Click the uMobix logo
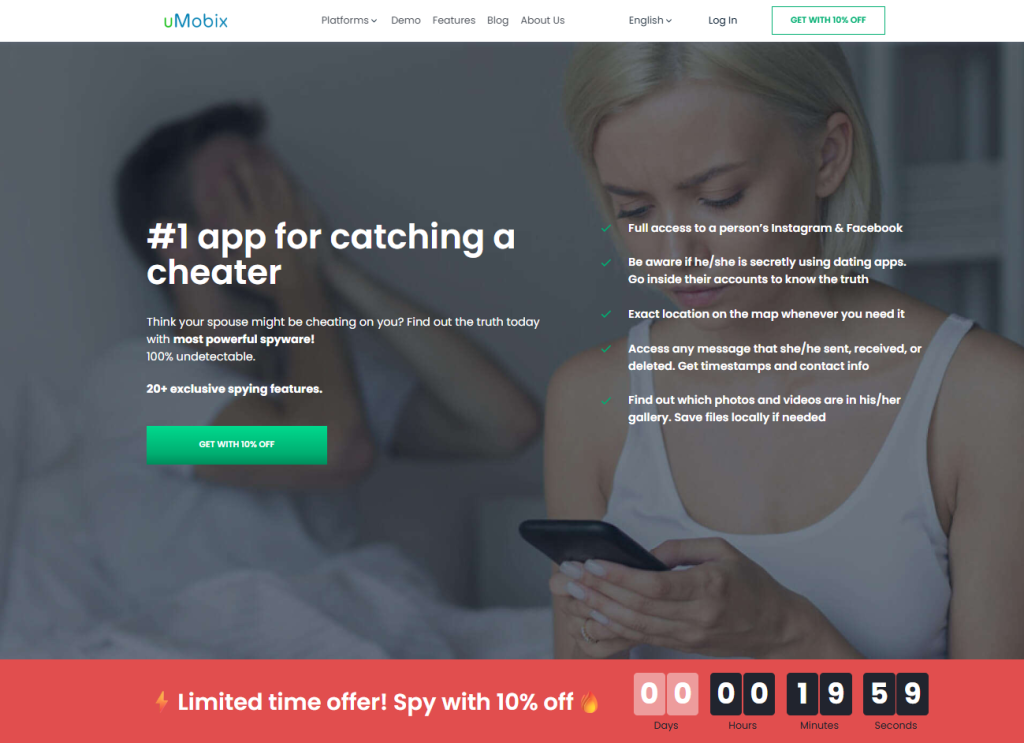 tap(195, 21)
